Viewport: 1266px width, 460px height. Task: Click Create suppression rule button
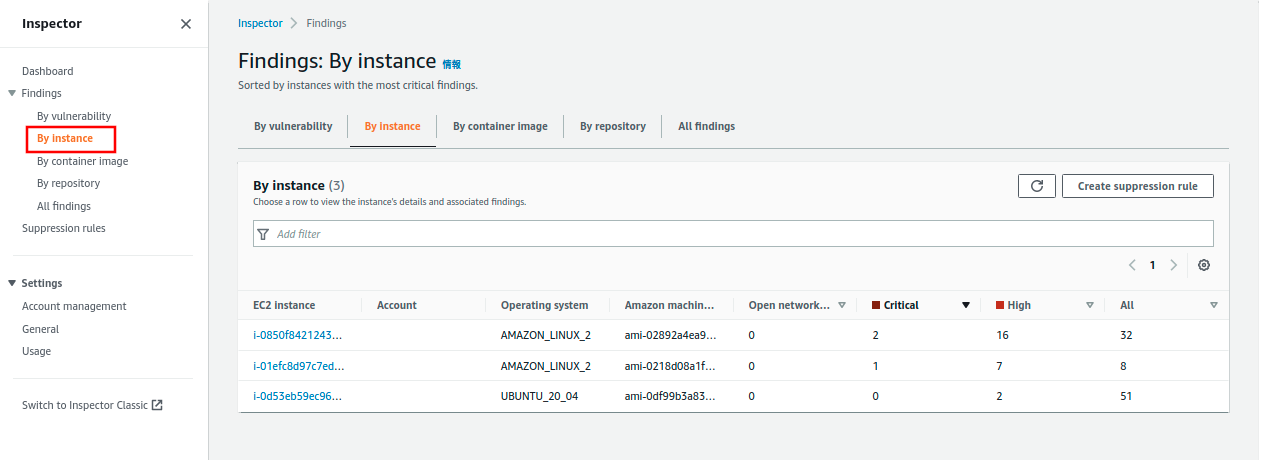tap(1137, 186)
